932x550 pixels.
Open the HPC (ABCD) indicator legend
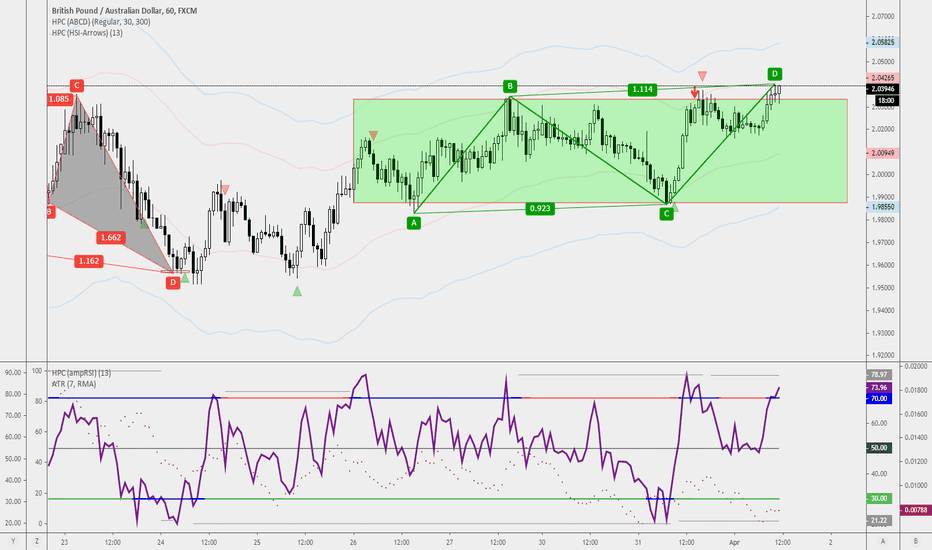coord(101,22)
